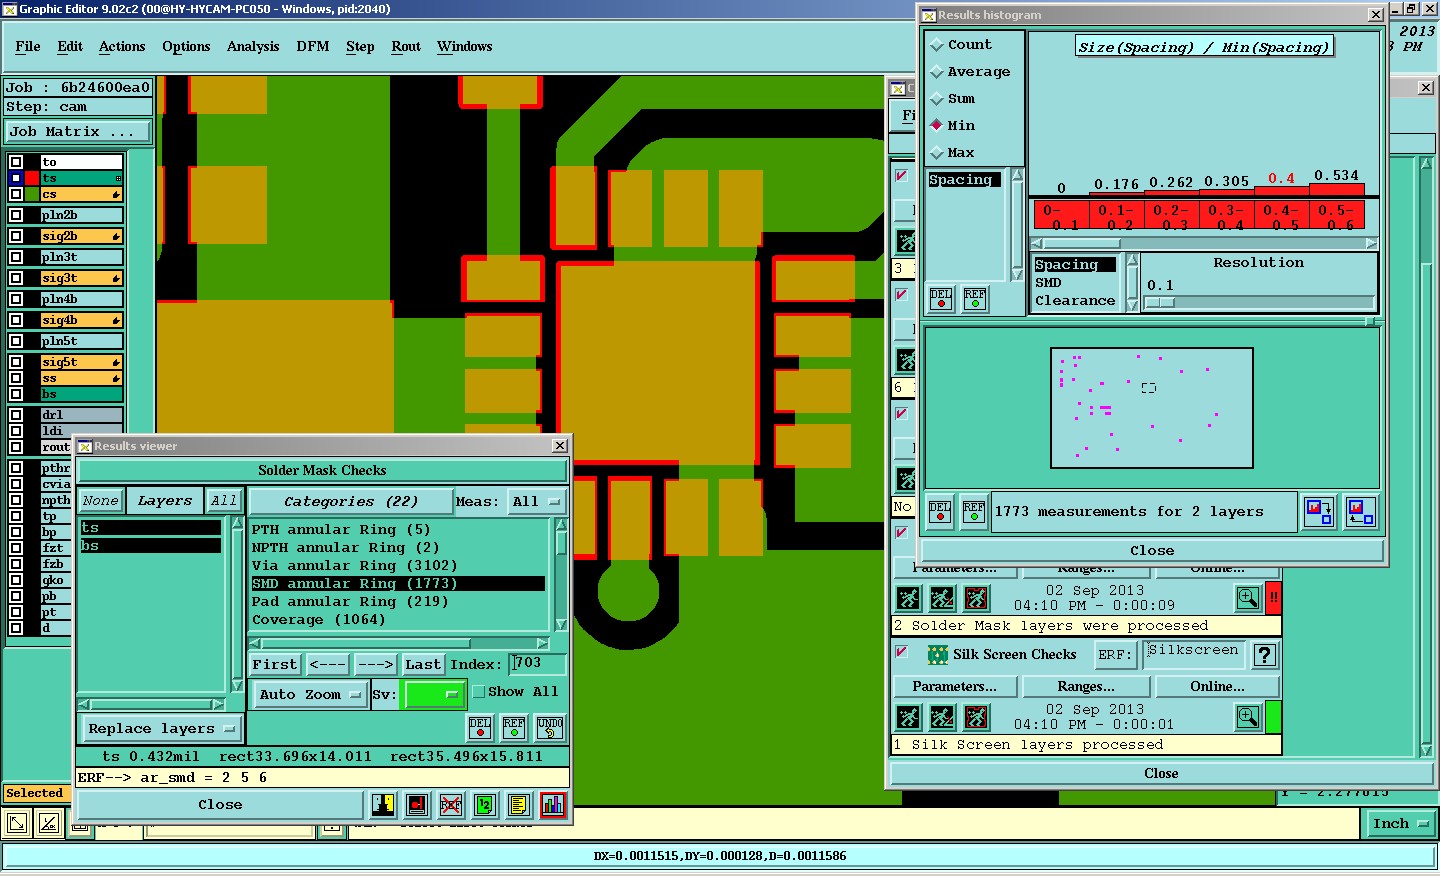The width and height of the screenshot is (1440, 876).
Task: Click the Silk Screen Checks help question icon
Action: pyautogui.click(x=1265, y=655)
